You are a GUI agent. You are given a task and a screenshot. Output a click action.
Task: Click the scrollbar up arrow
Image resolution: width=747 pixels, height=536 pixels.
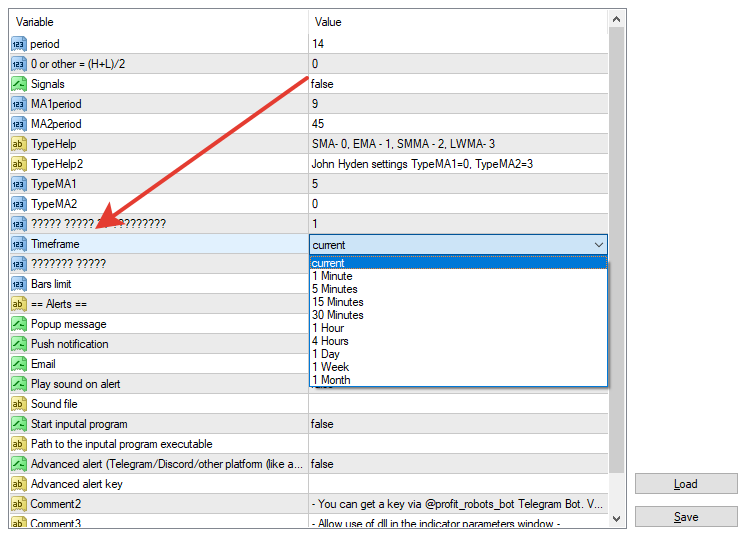[x=616, y=19]
